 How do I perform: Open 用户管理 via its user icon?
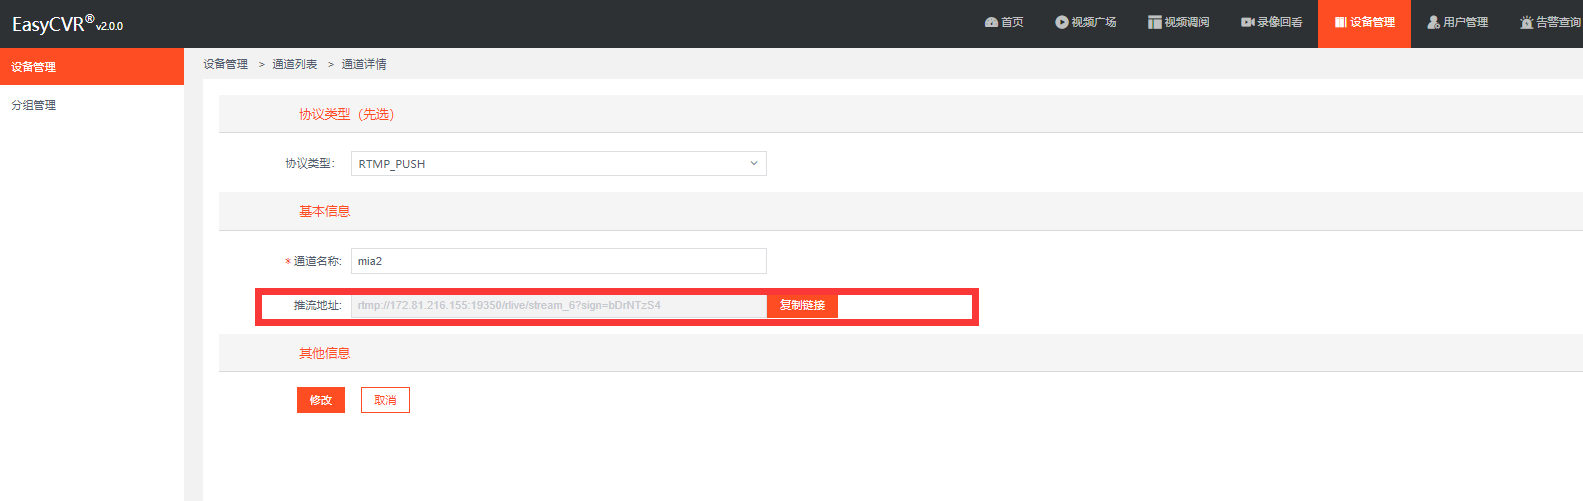[x=1433, y=22]
